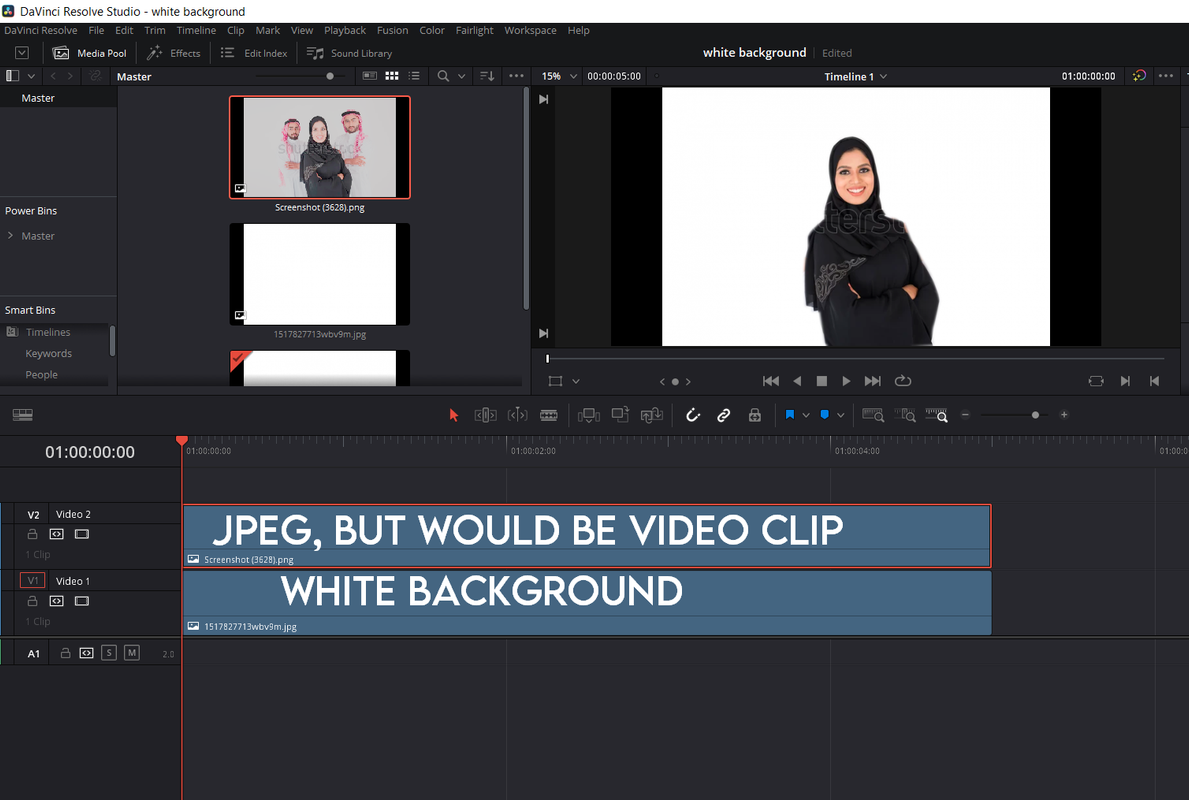Lock the Video 2 track
This screenshot has width=1189, height=800.
(33, 534)
